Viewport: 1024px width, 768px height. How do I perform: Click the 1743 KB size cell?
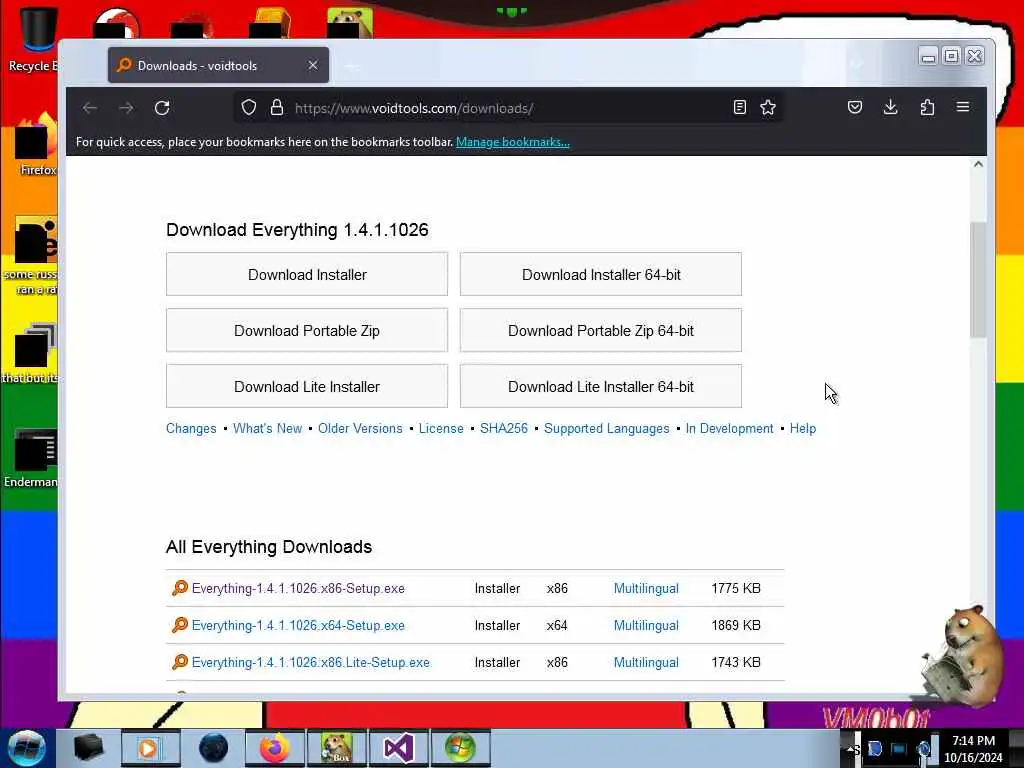coord(736,662)
